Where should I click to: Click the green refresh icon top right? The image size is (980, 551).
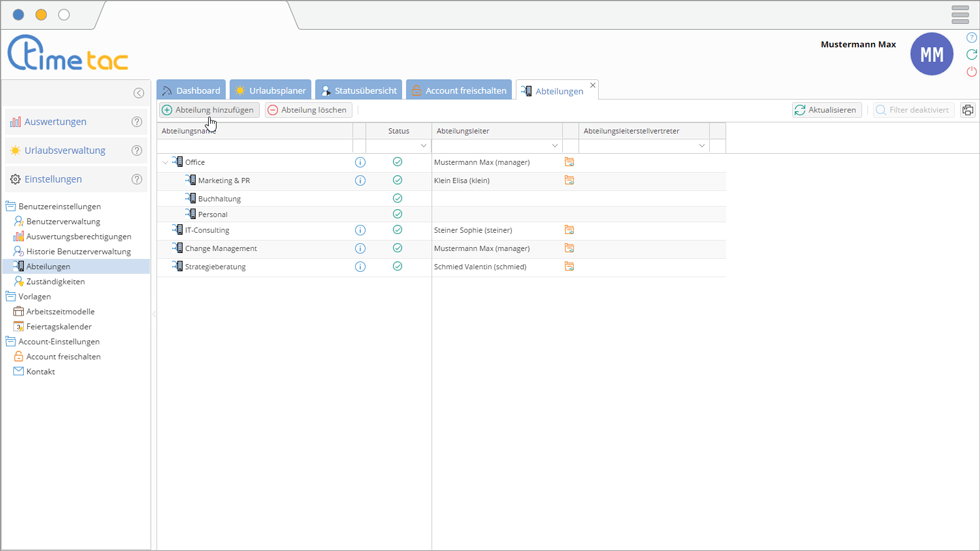[x=971, y=55]
